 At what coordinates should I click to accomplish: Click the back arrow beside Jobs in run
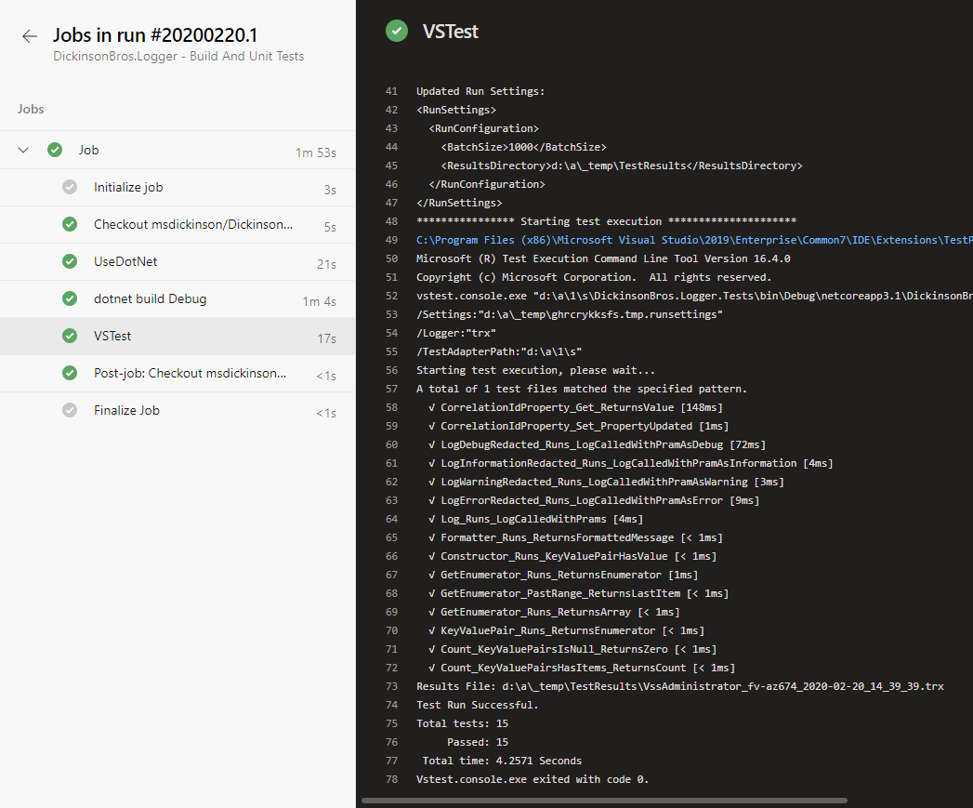(29, 37)
